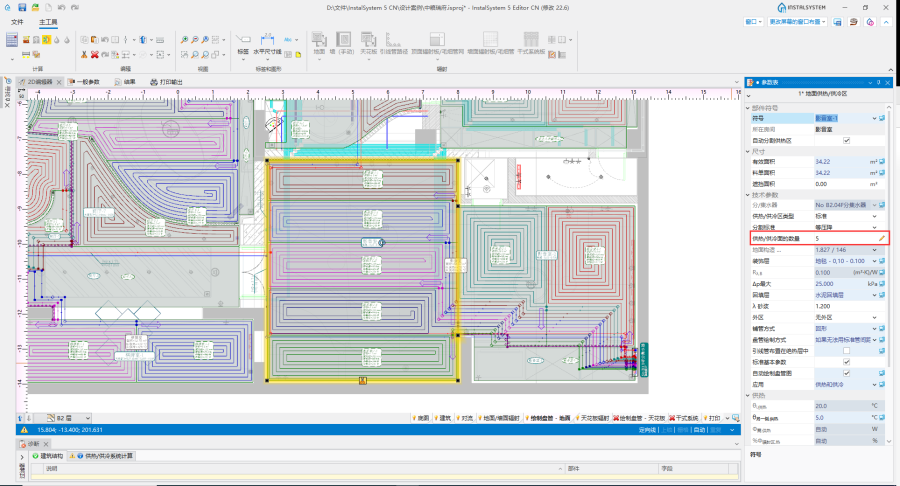Toggle the 自动绘制盘管图 checkbox
The height and width of the screenshot is (486, 900).
pos(847,372)
